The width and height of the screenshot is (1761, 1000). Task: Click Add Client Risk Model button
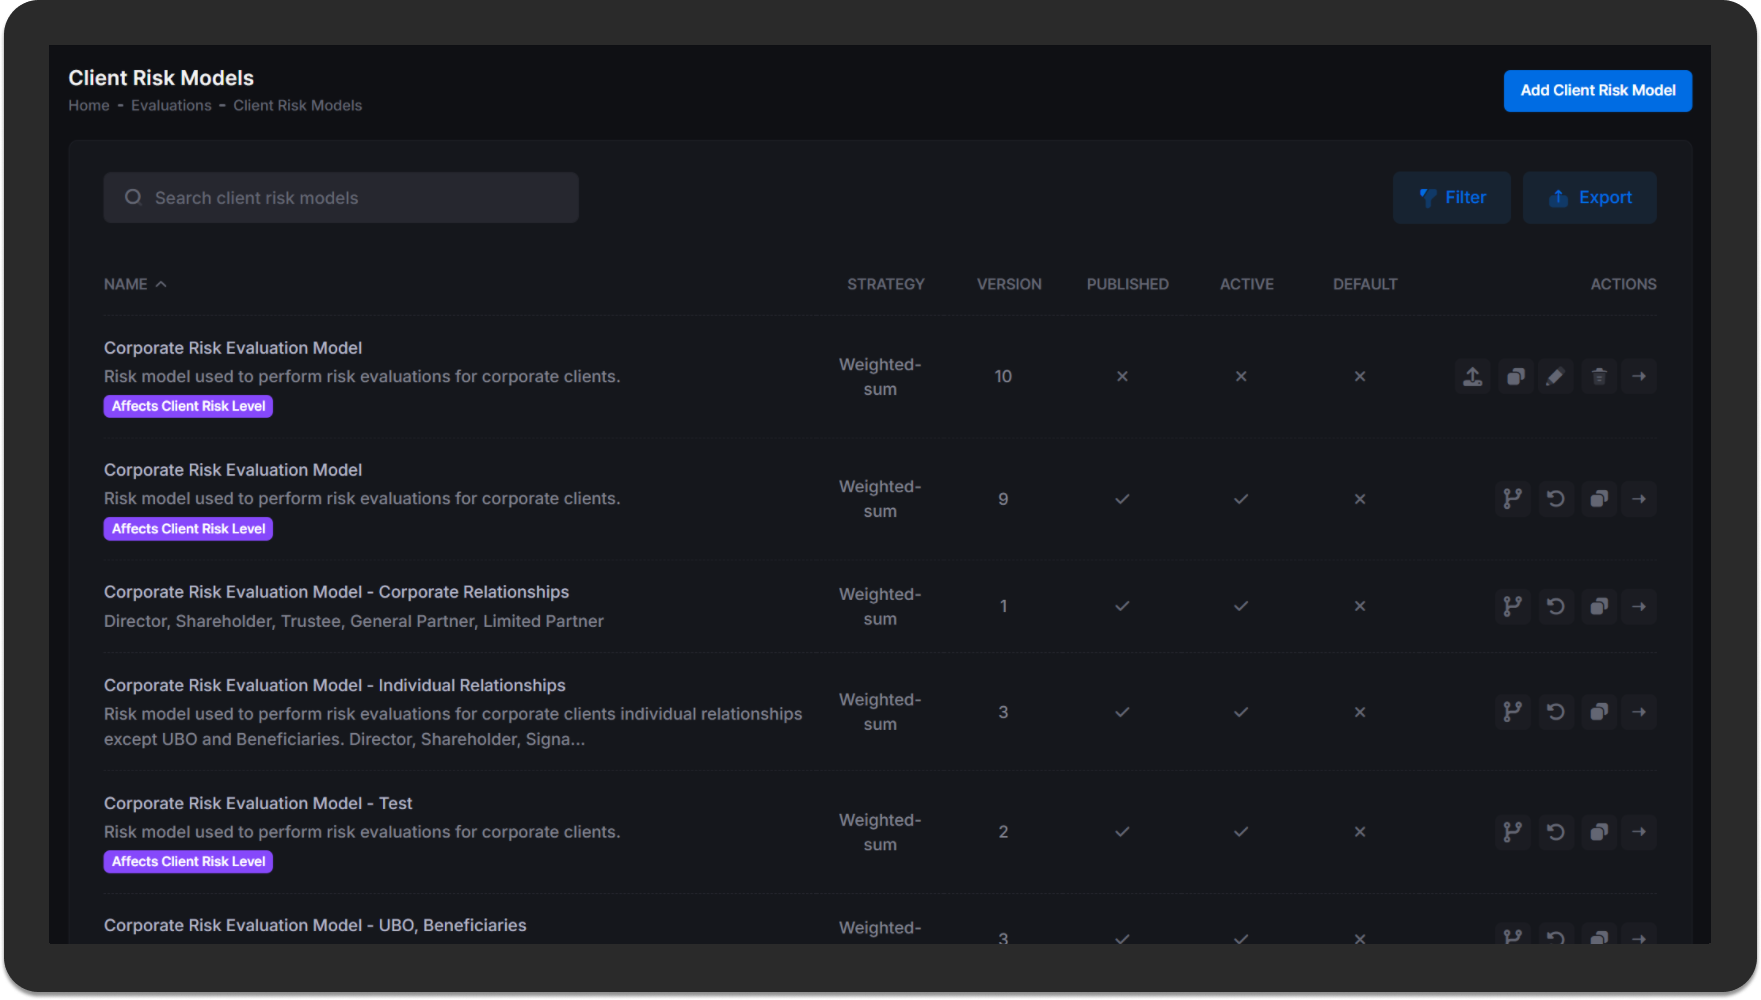[1597, 91]
